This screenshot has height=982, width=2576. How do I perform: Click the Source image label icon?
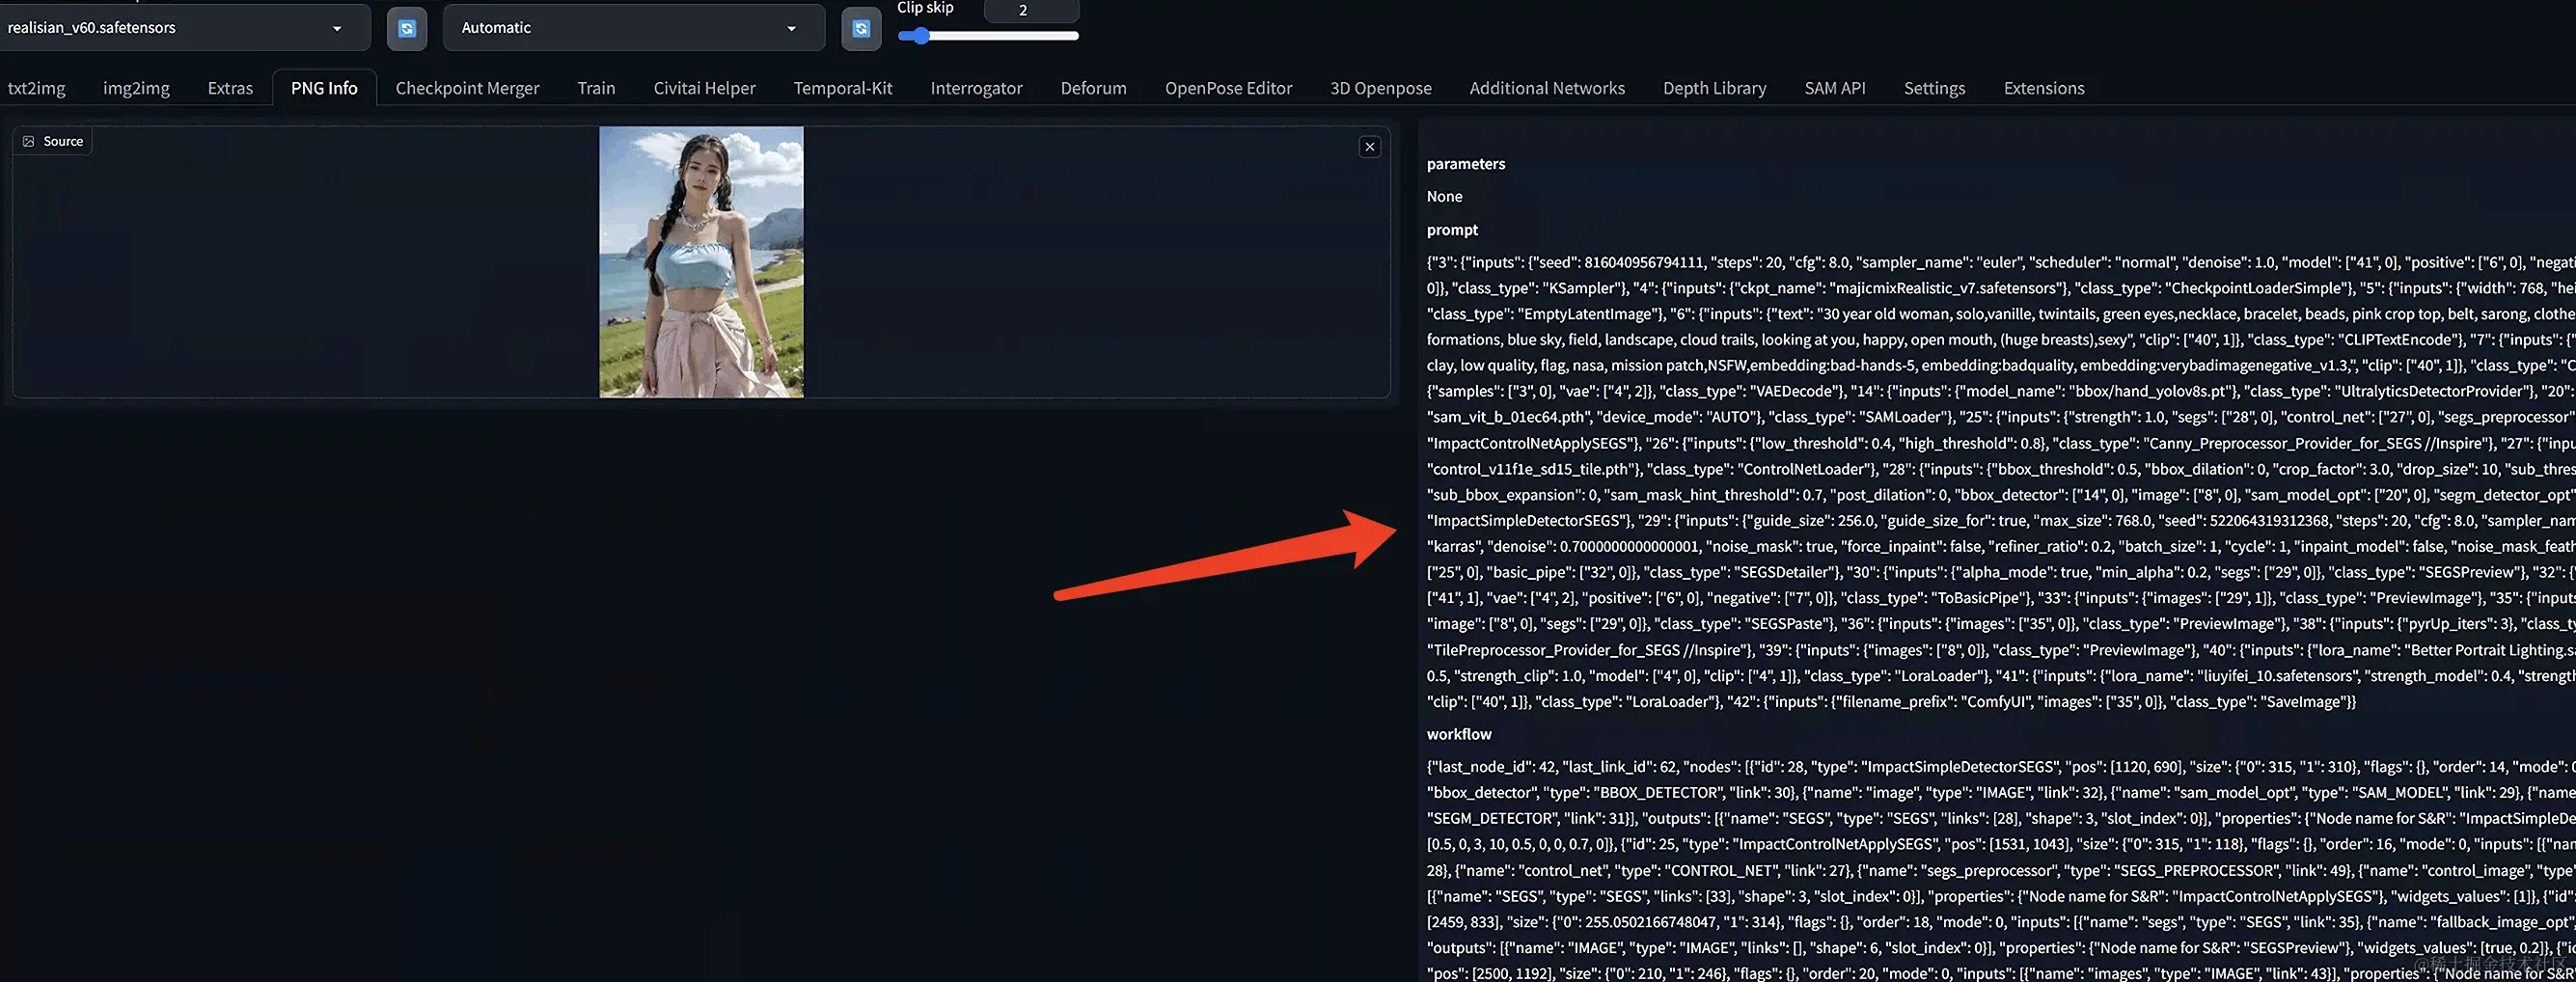coord(29,142)
